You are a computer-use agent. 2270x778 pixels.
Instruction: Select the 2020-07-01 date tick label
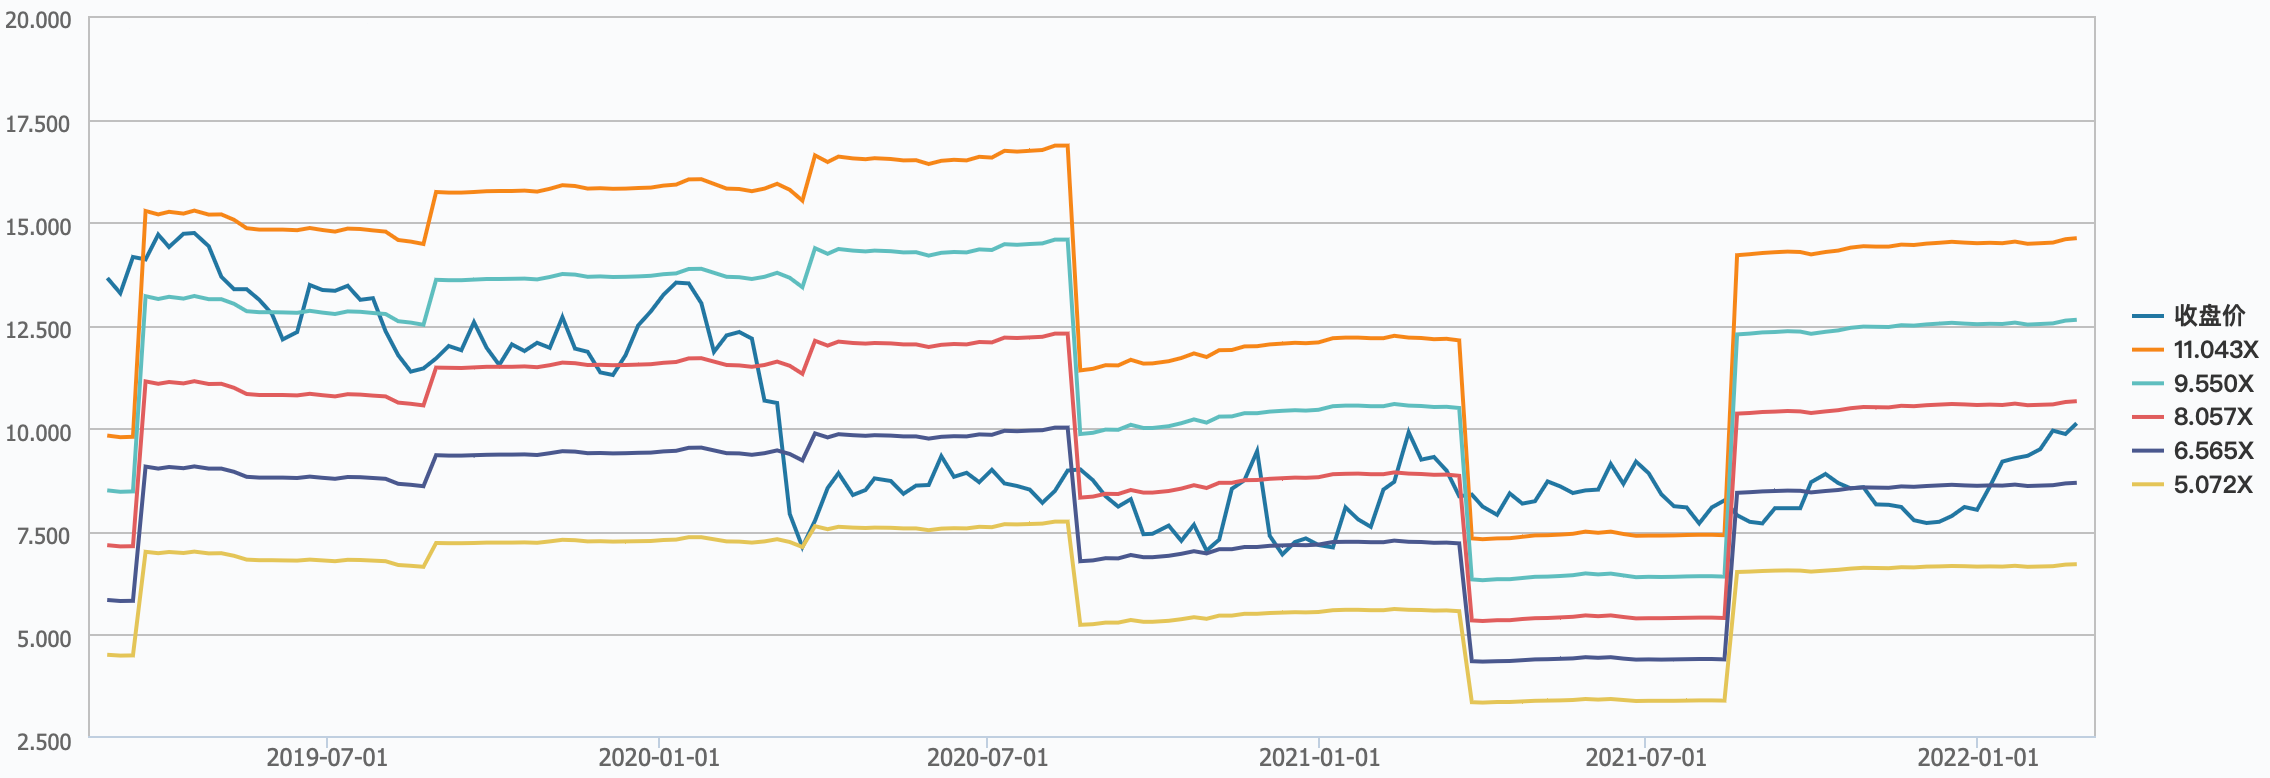pos(987,757)
